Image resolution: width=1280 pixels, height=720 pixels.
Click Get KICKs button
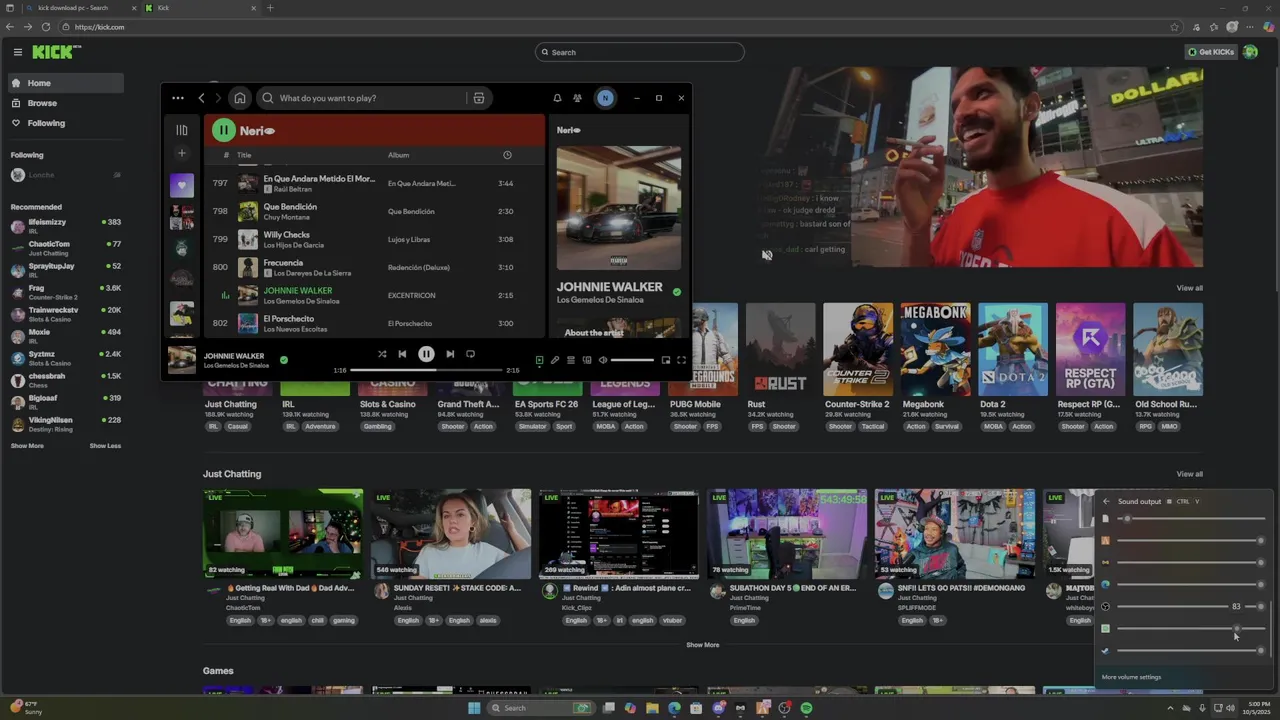point(1211,52)
